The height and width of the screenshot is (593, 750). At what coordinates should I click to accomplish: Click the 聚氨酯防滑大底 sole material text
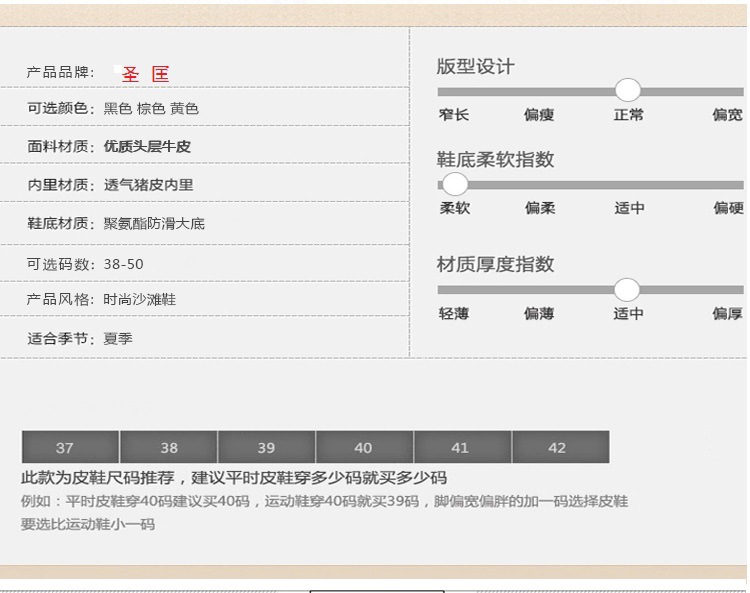point(154,223)
